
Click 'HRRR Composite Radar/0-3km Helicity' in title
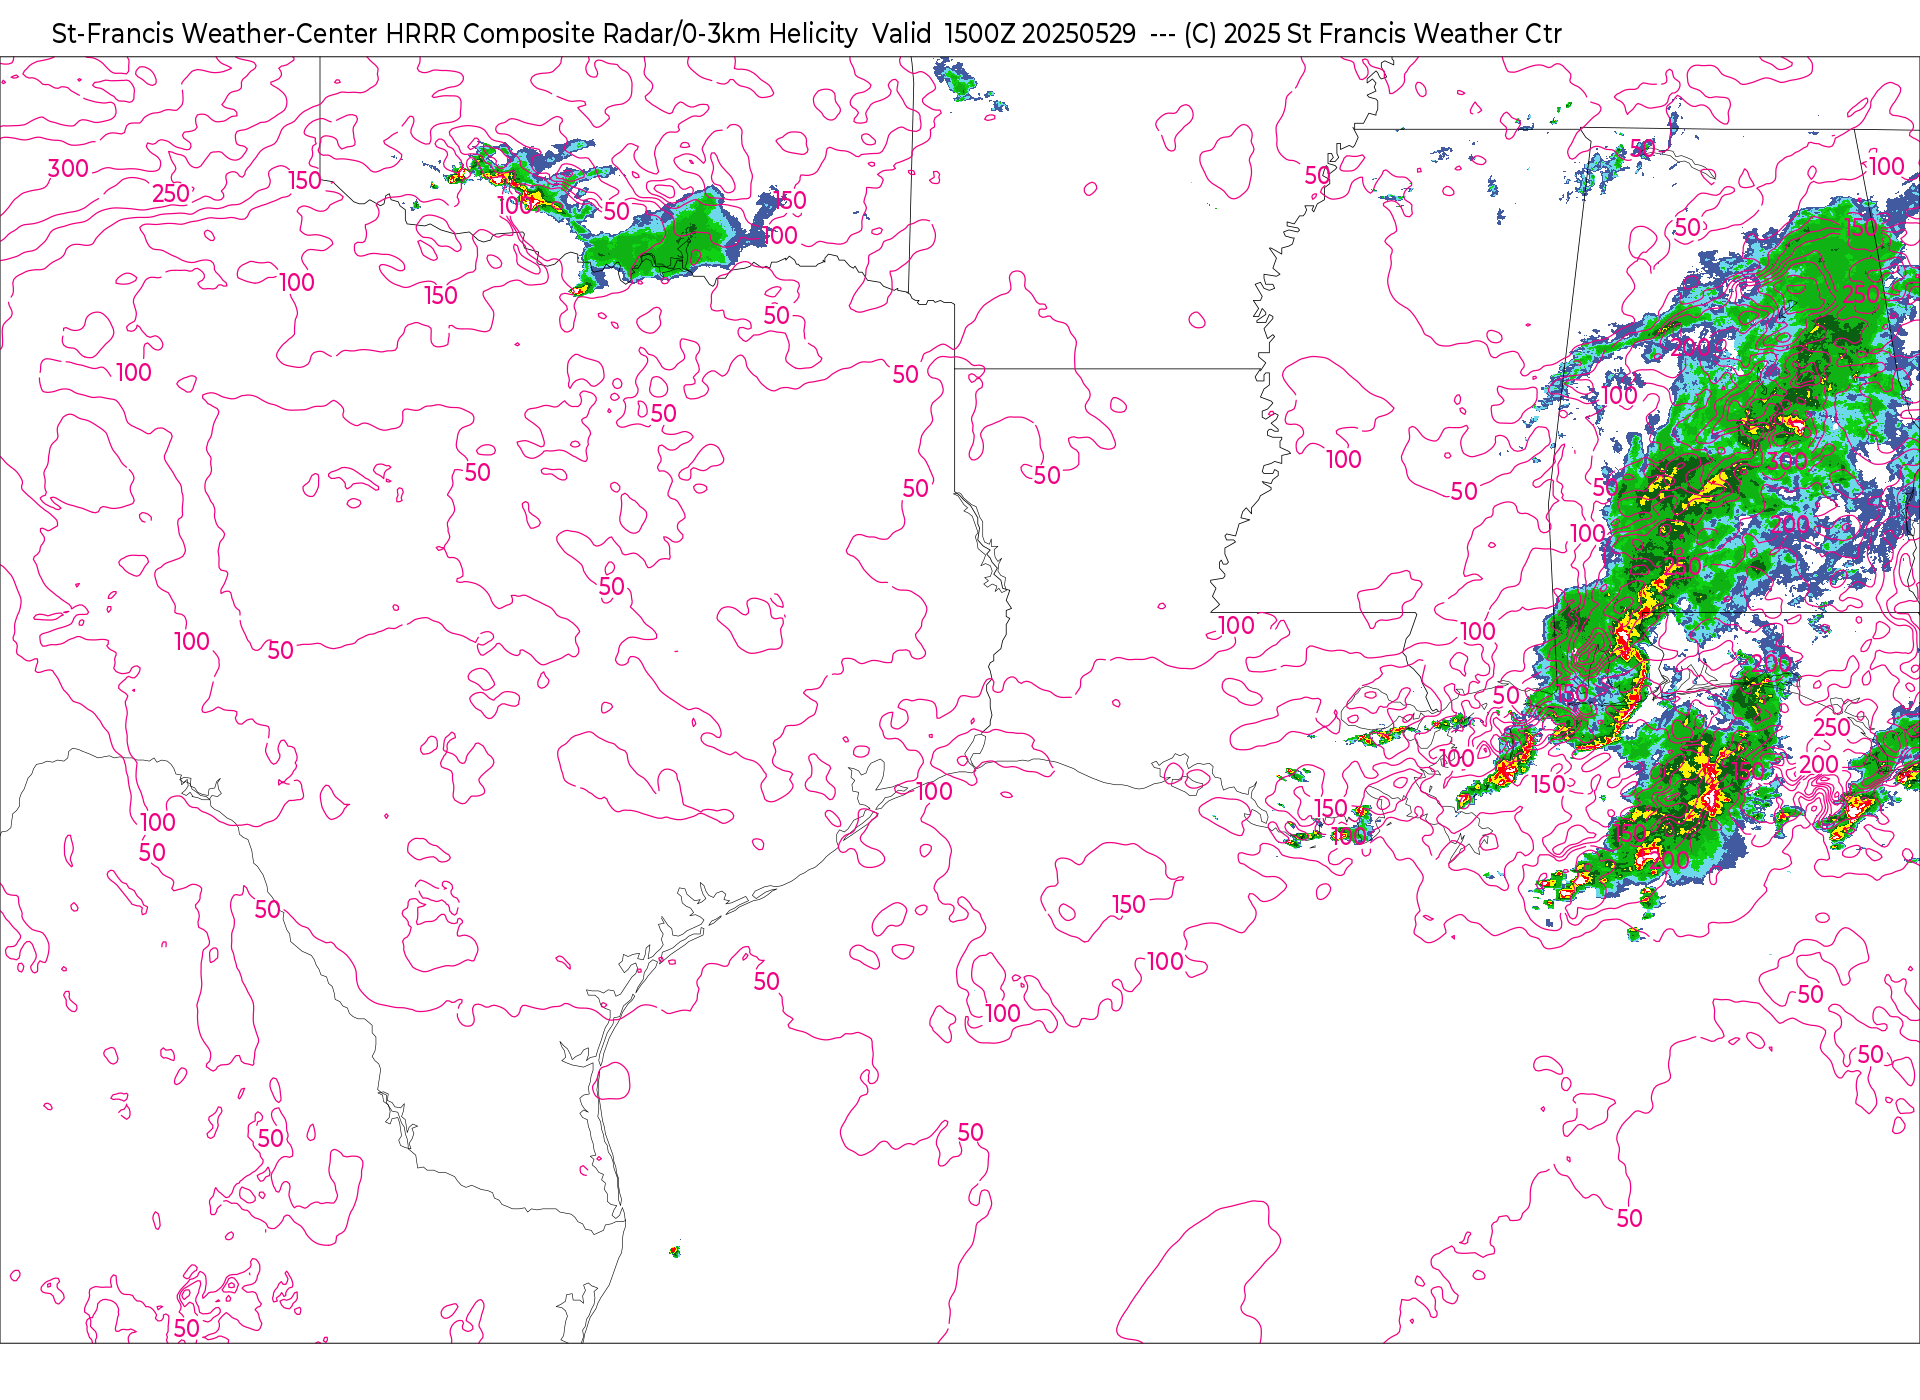621,34
